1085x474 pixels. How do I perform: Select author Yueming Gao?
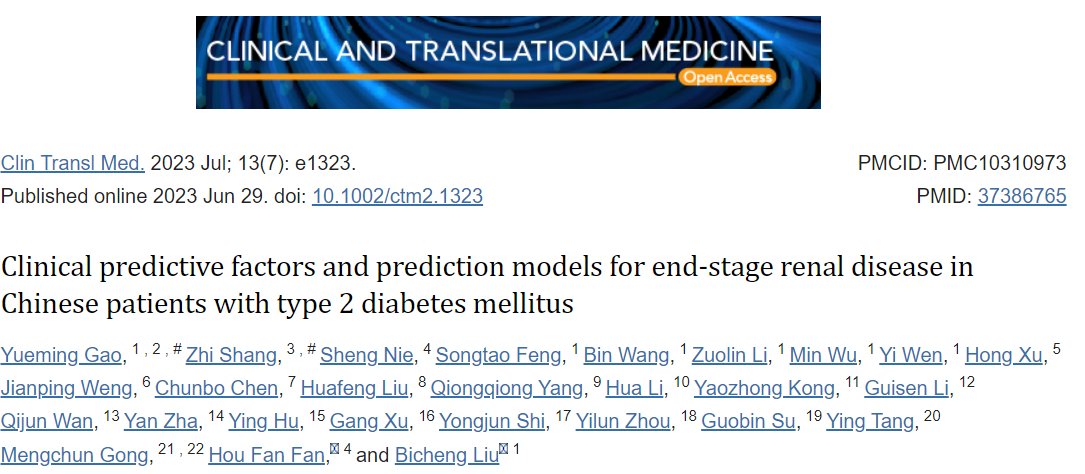(x=62, y=356)
